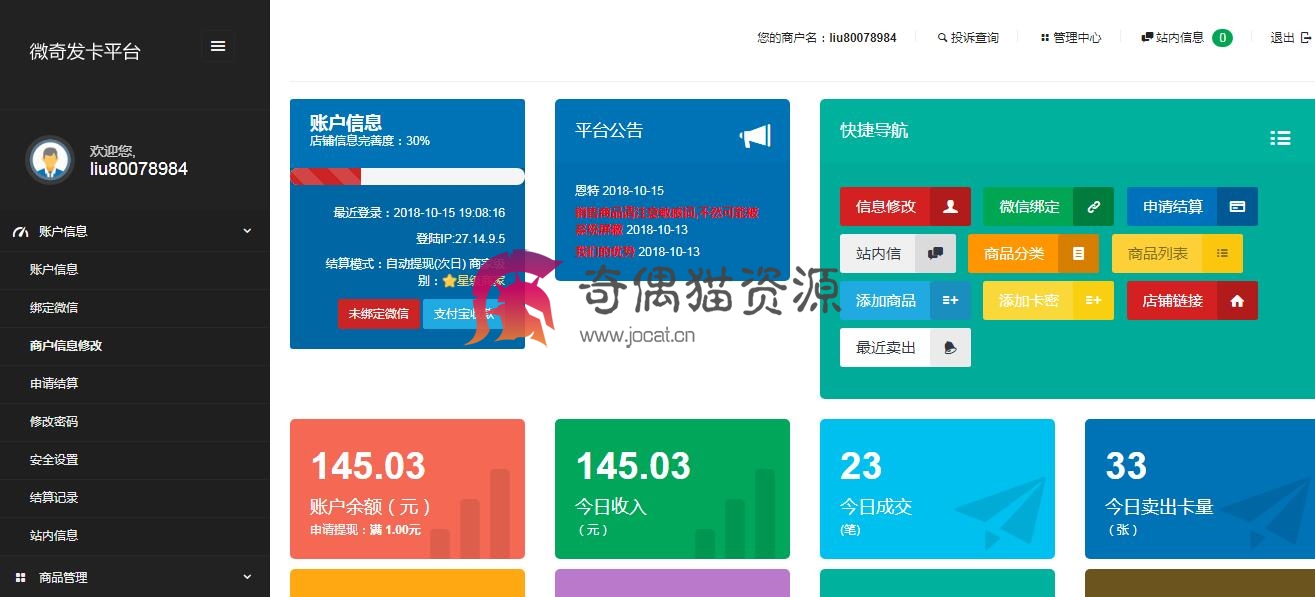
Task: Click the document icon on 商品分类
Action: point(1078,253)
